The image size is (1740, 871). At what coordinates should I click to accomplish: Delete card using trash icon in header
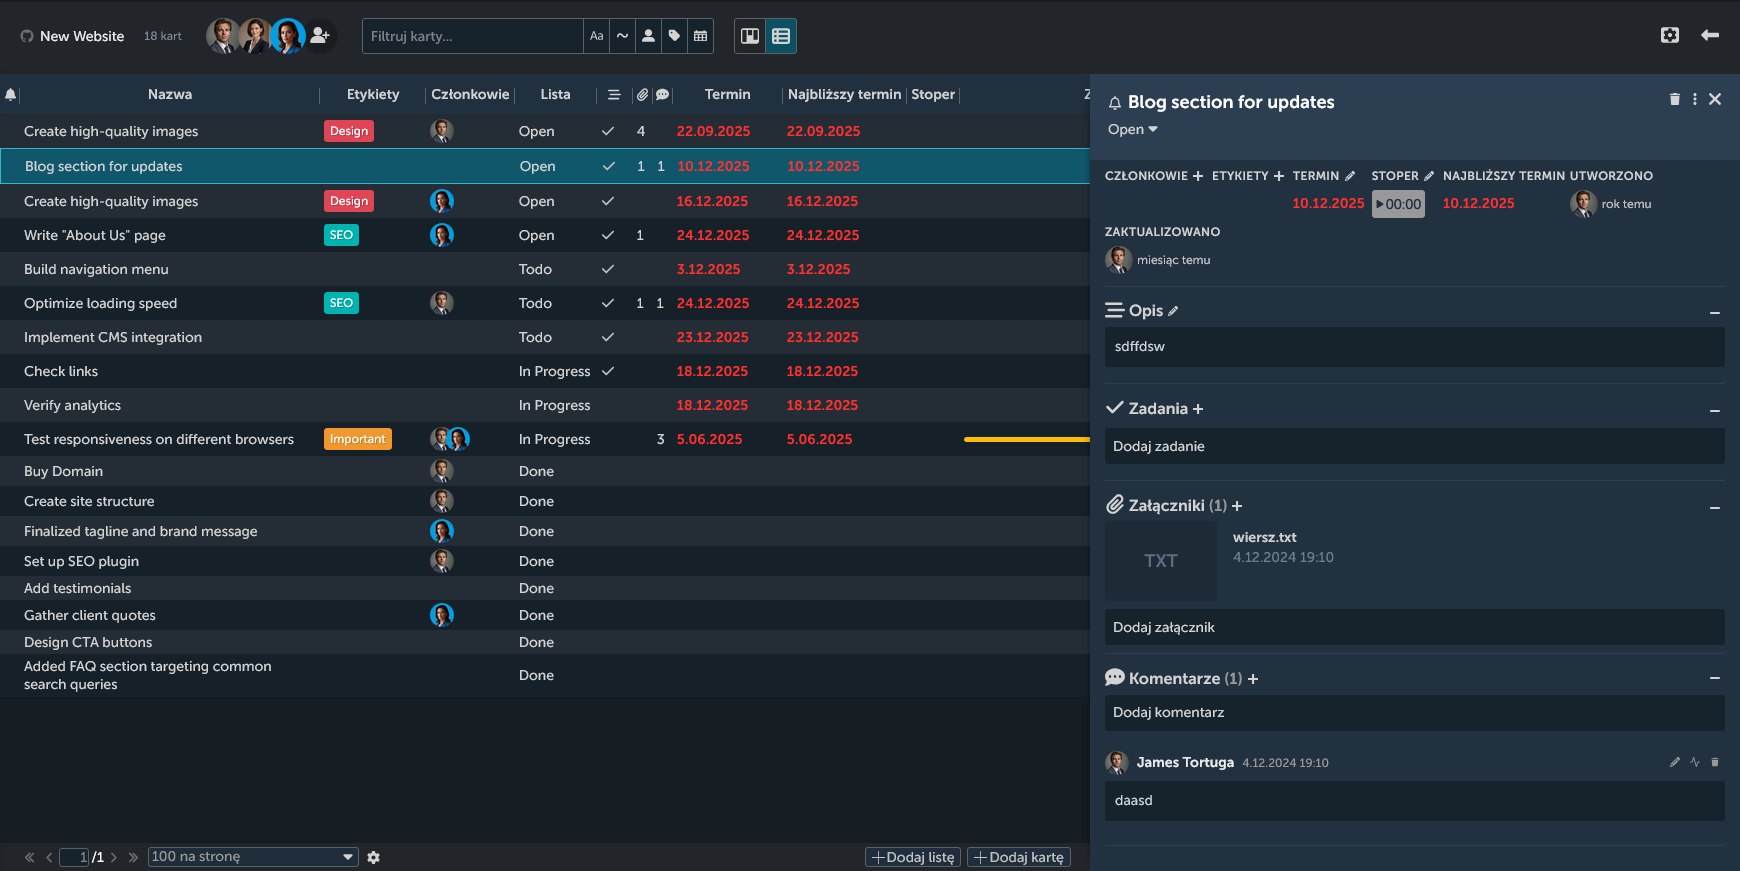tap(1675, 99)
